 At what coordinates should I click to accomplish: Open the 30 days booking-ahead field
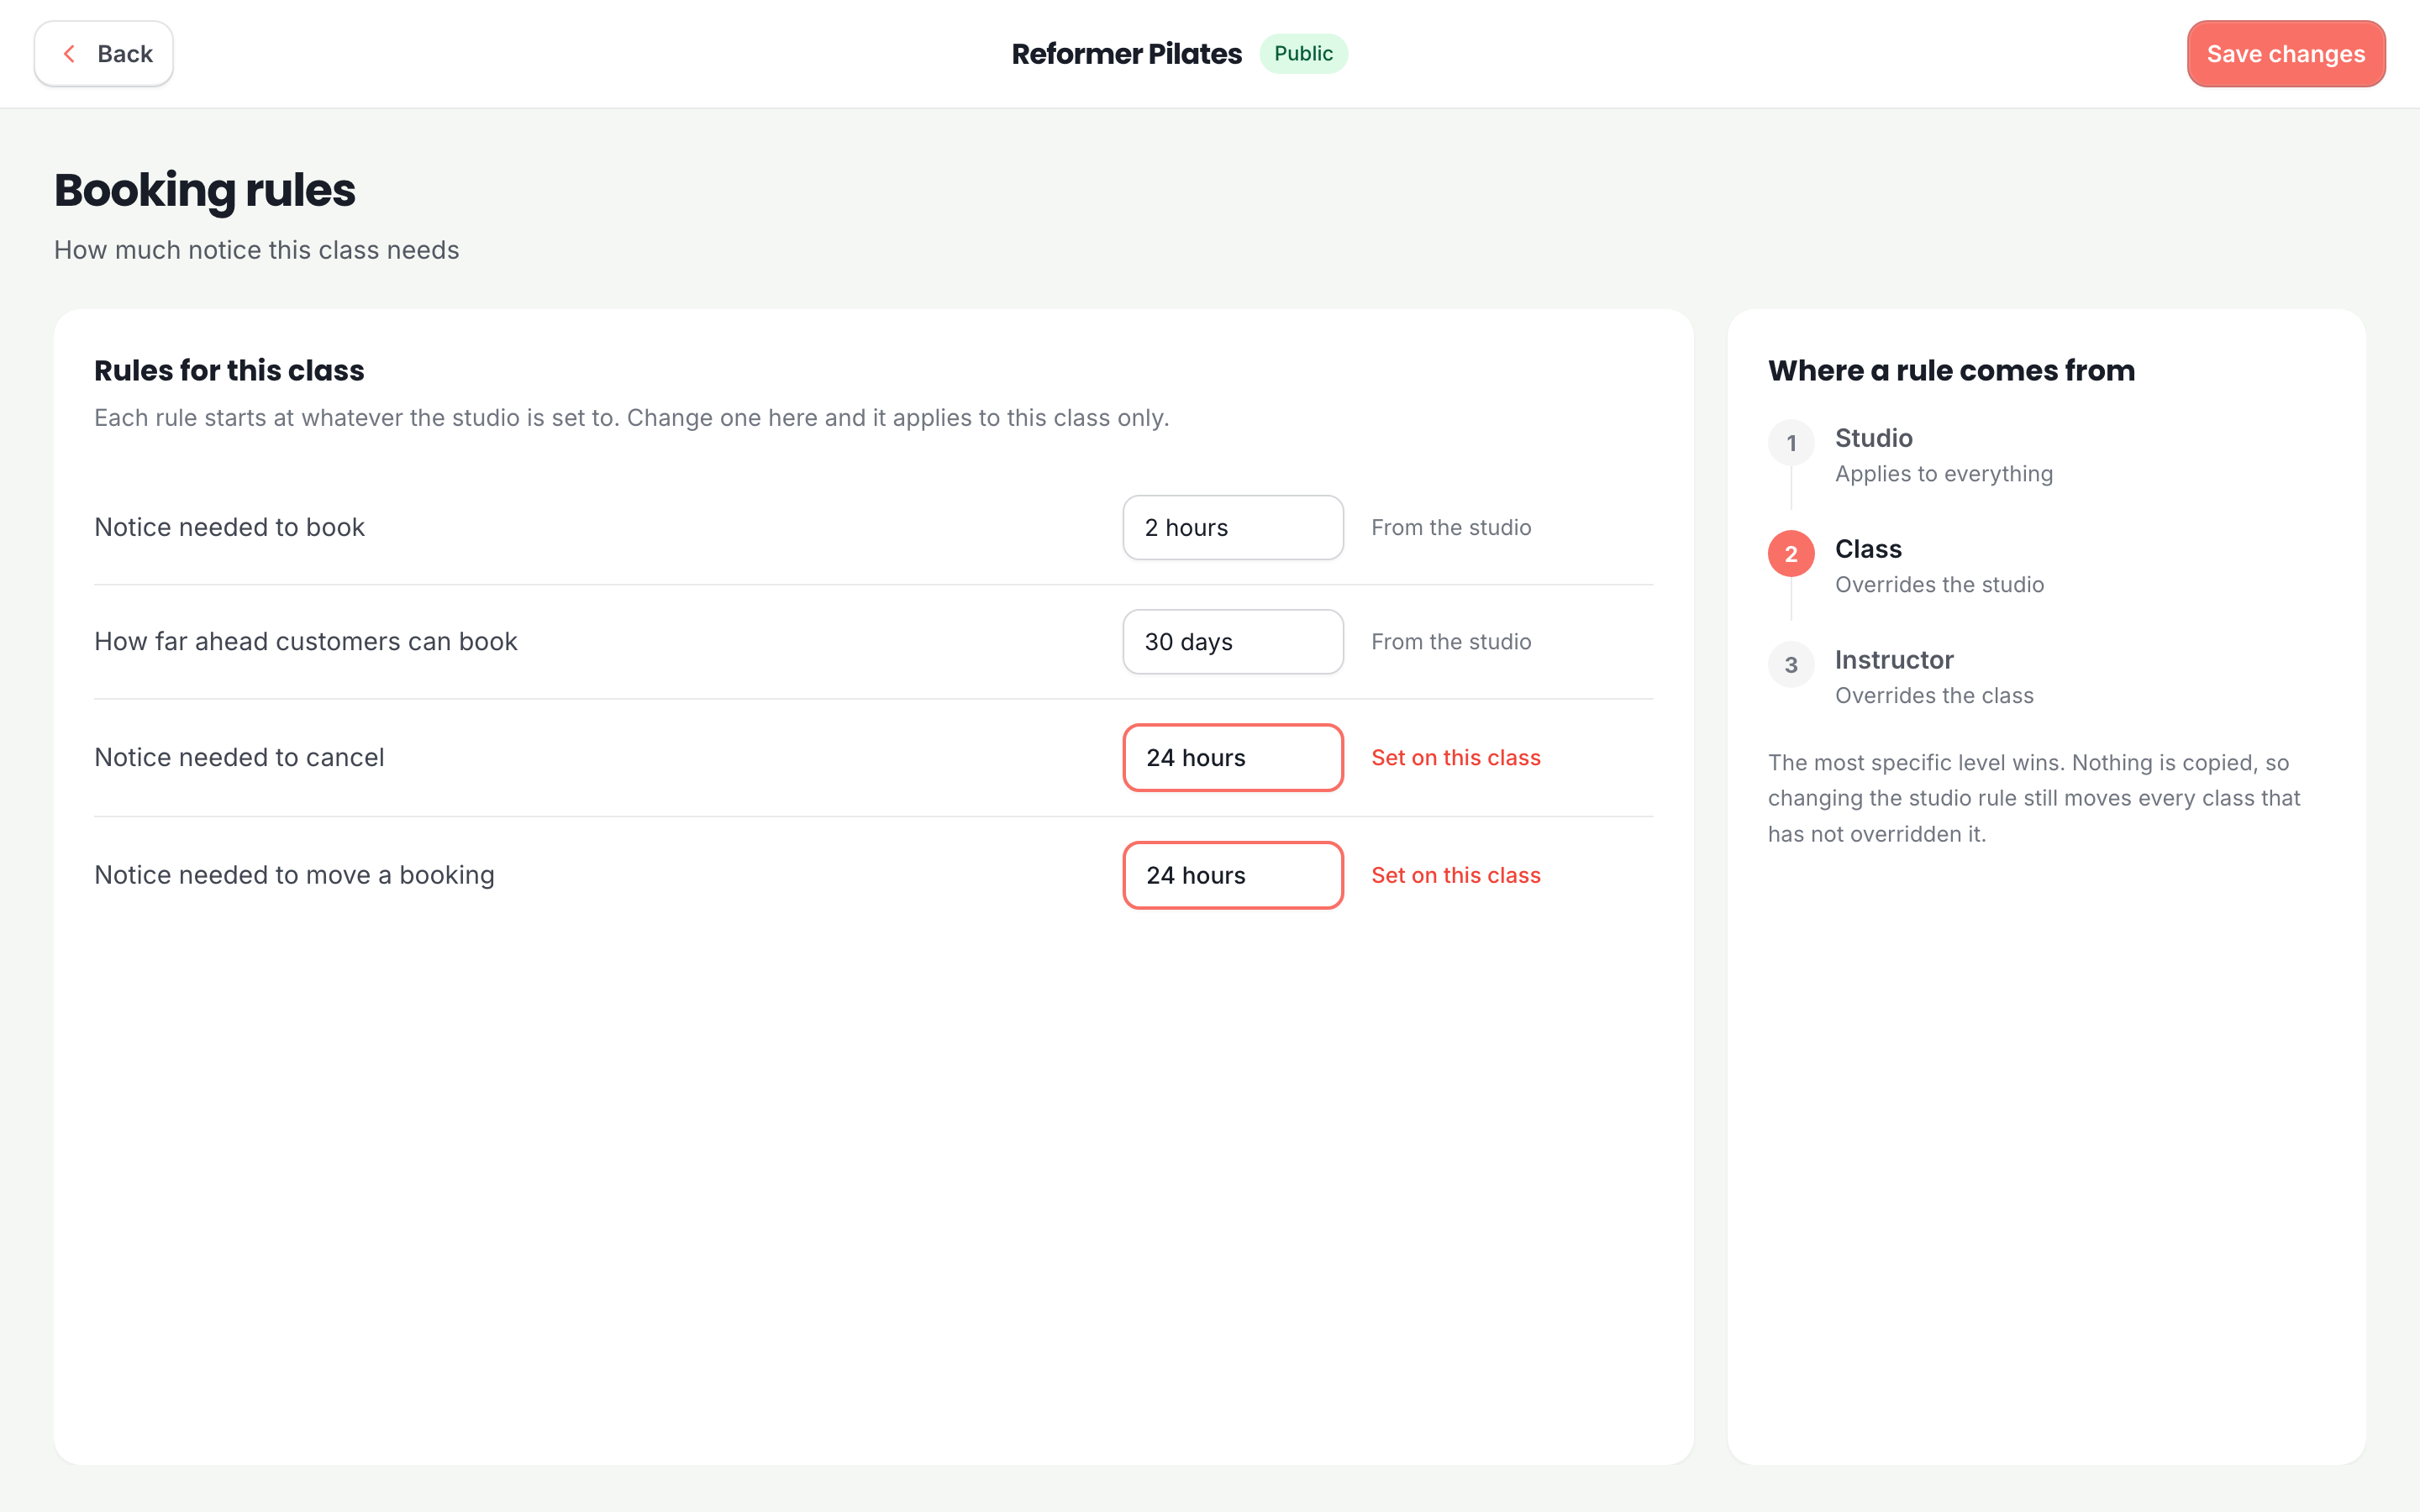[x=1232, y=641]
